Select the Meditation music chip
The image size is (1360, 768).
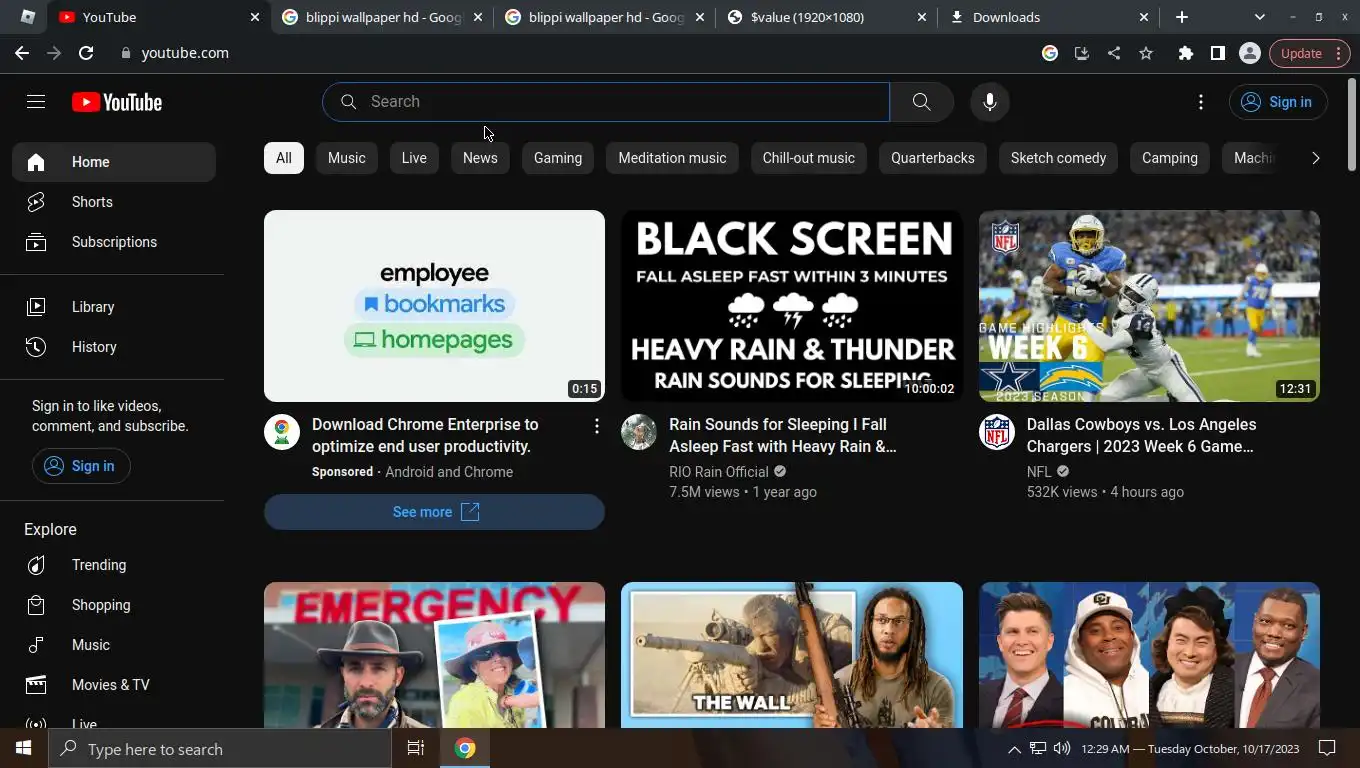tap(672, 158)
